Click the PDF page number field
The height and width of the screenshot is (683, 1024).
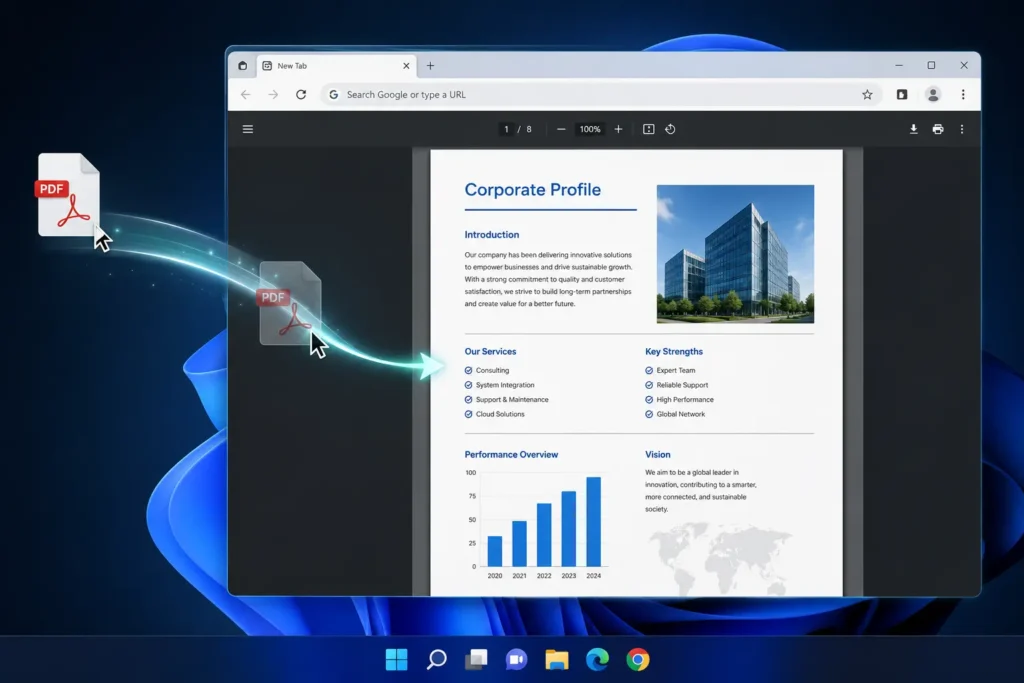[x=506, y=129]
